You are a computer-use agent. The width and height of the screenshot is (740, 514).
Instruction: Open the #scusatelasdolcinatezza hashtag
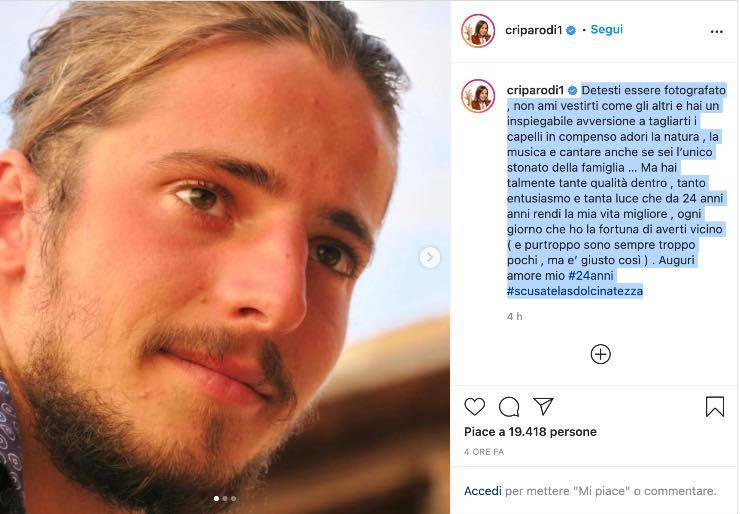(575, 291)
